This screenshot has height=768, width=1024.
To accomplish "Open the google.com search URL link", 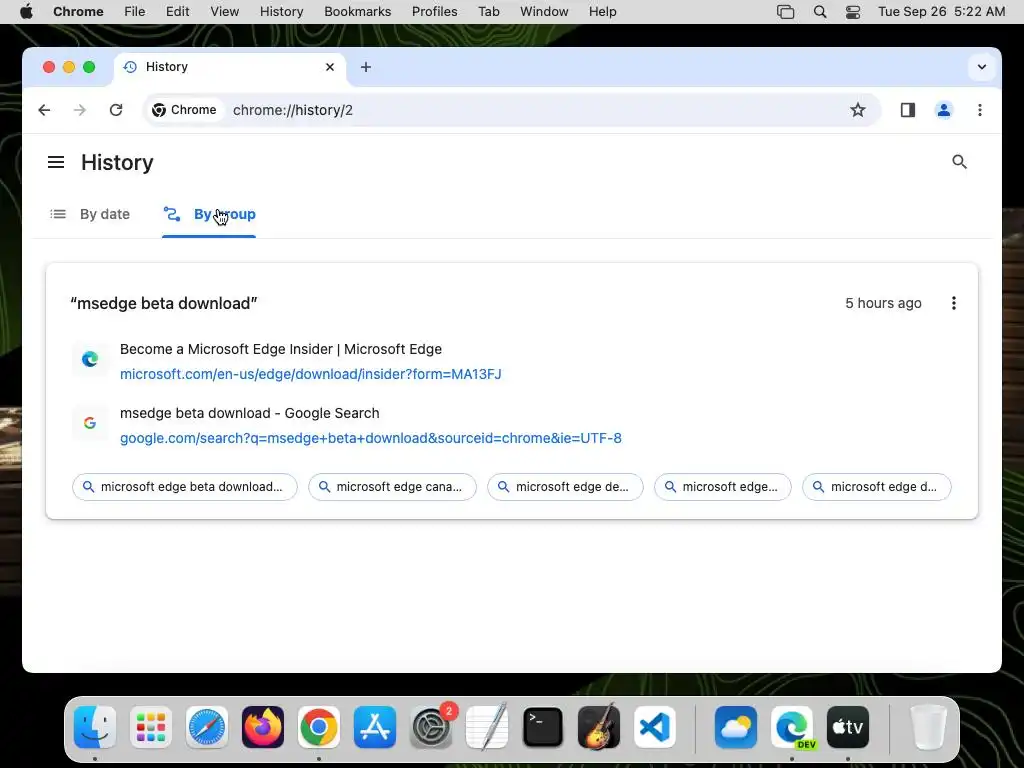I will (371, 438).
